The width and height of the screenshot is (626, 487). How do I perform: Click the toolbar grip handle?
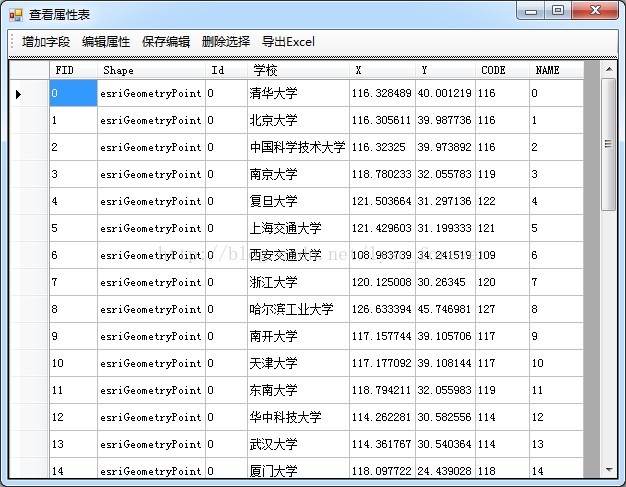click(x=12, y=42)
